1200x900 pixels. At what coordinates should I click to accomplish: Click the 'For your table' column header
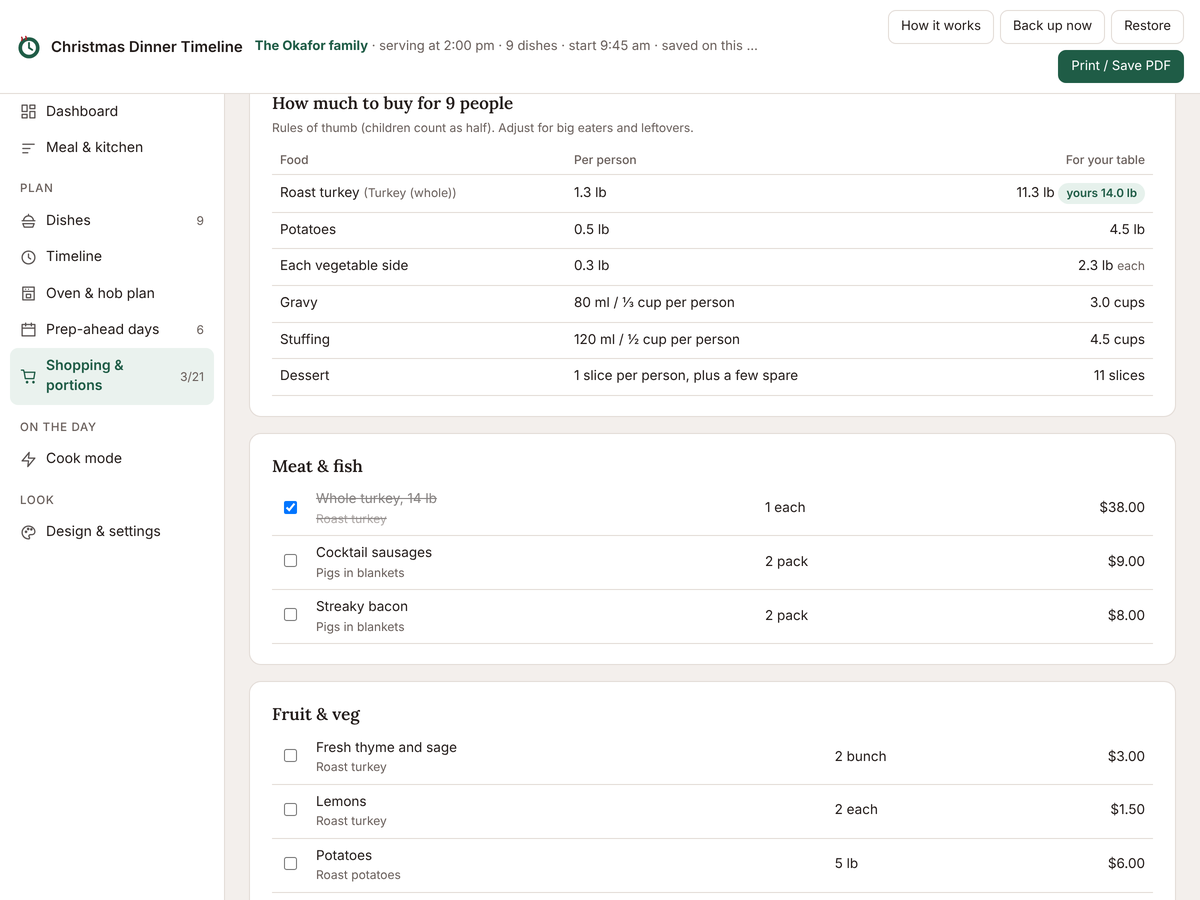[1105, 160]
